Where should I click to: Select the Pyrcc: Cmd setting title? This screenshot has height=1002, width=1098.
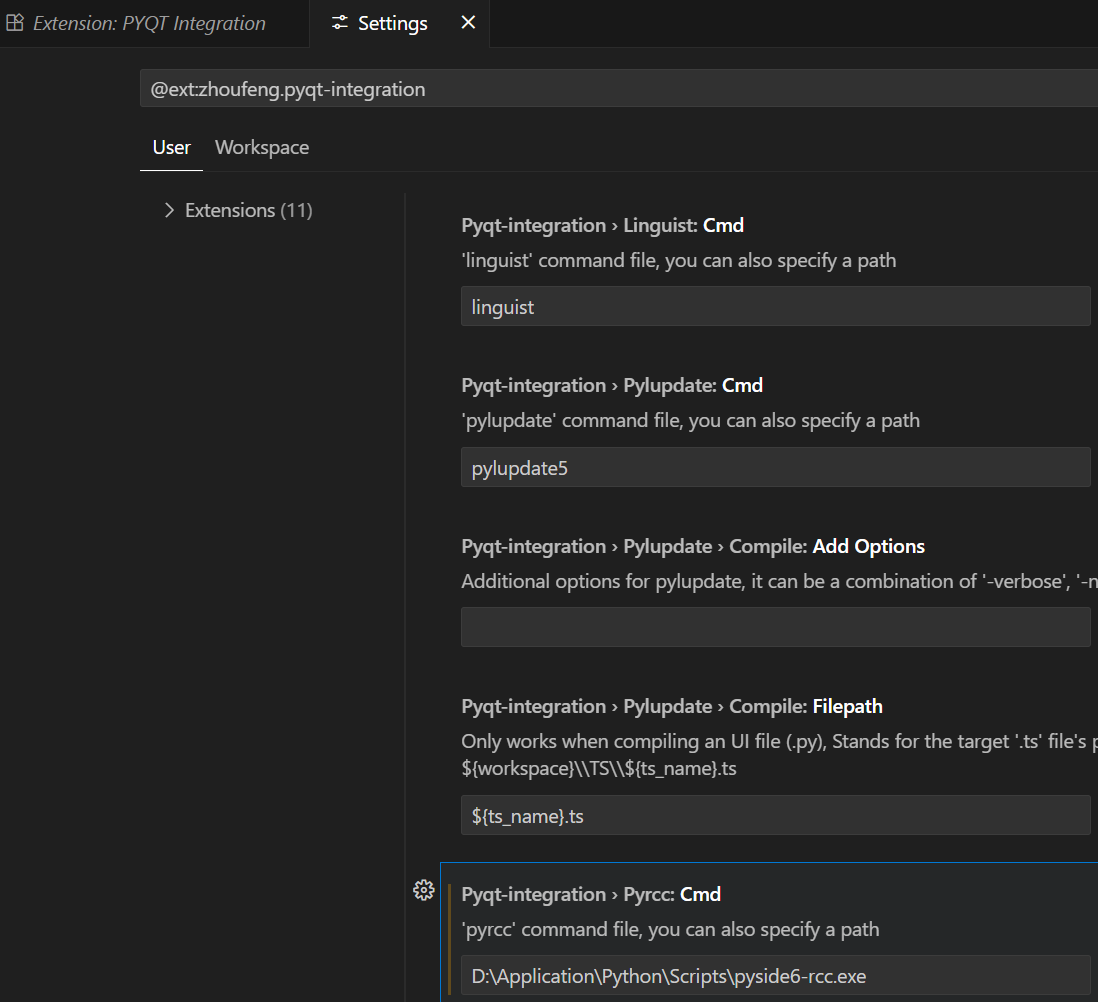coord(591,894)
